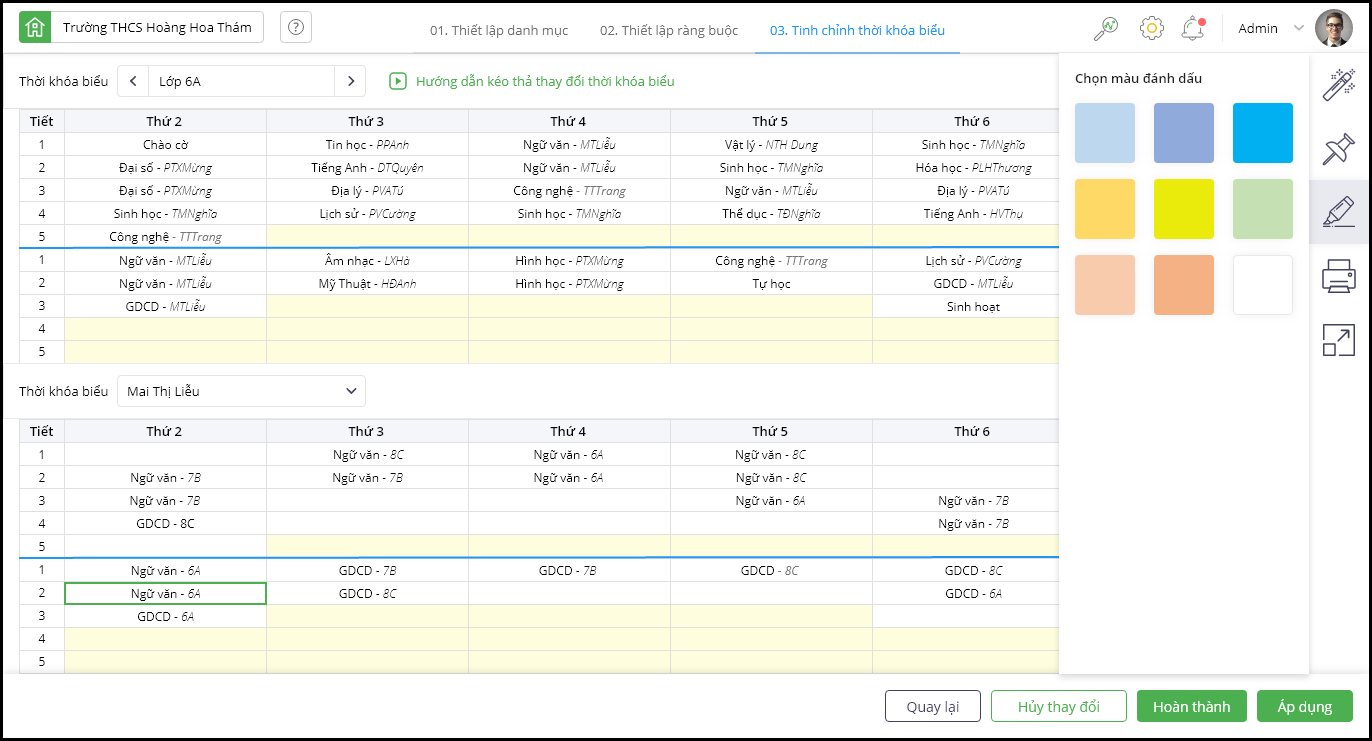Screen dimensions: 1372x741
Task: Click the green home icon
Action: click(x=35, y=28)
